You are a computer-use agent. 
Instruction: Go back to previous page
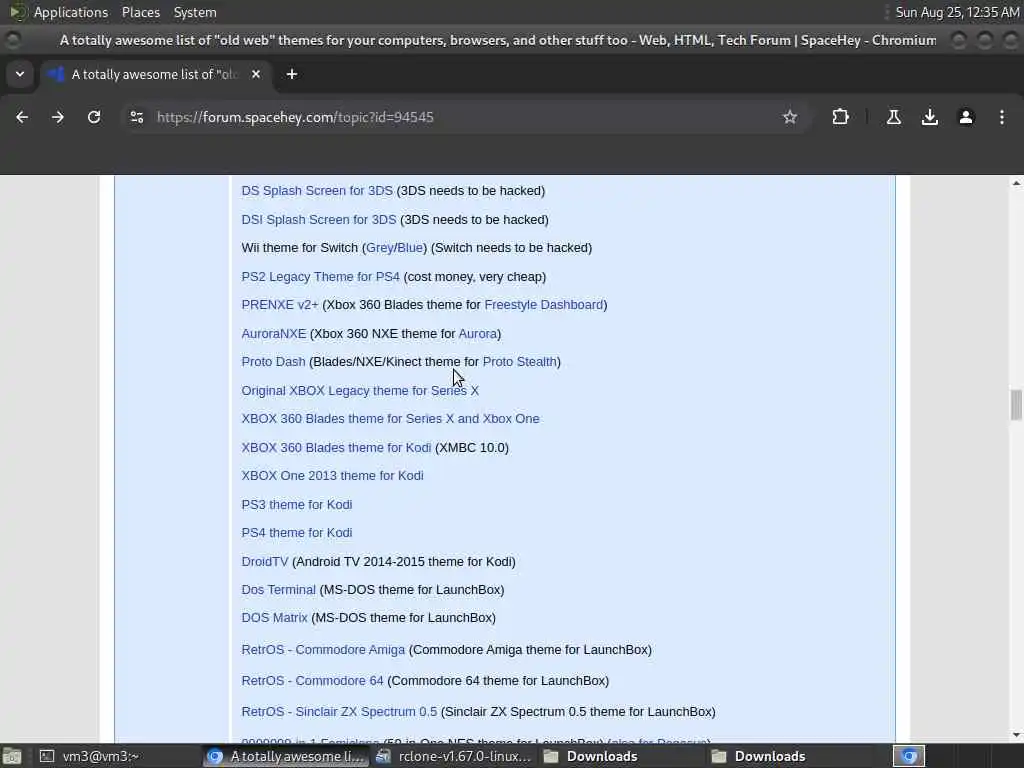pos(22,118)
